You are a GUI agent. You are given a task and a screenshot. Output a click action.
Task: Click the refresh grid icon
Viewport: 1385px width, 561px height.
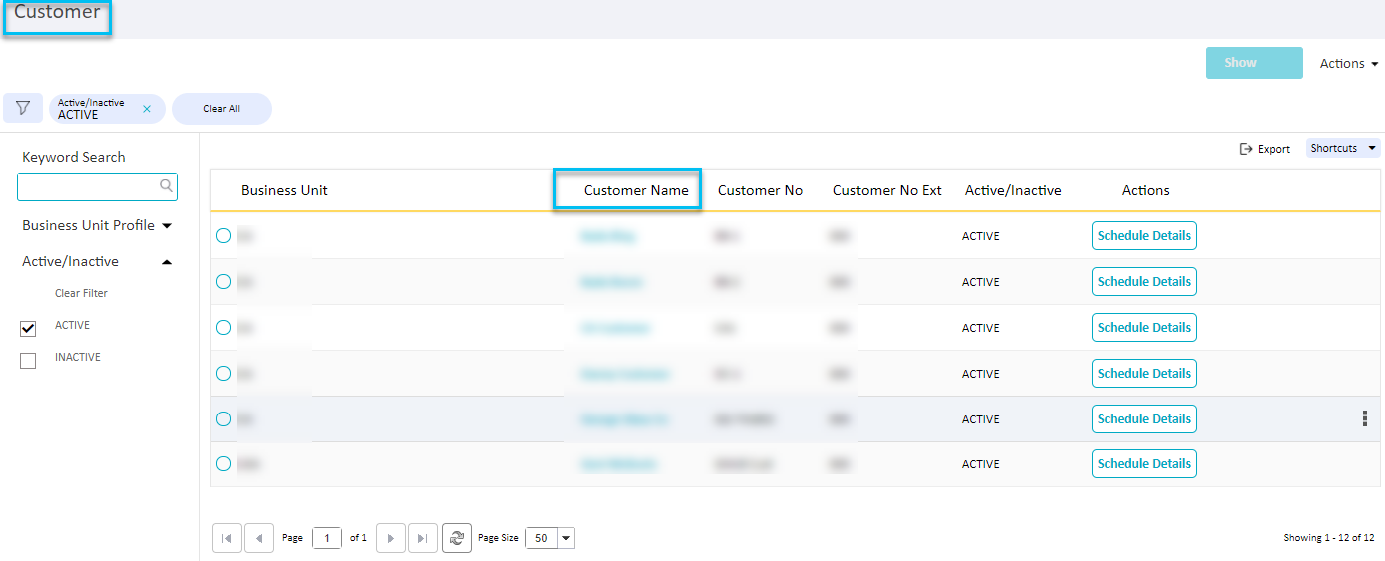click(457, 538)
